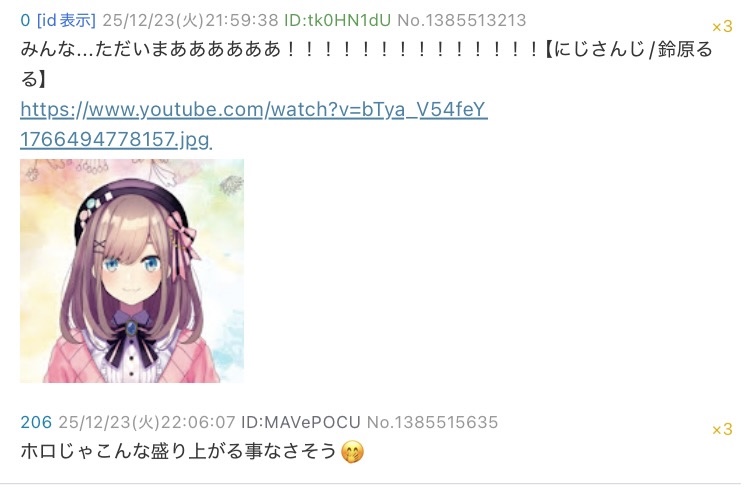Click post number 0 at the thread top
This screenshot has height=488, width=750.
point(25,21)
